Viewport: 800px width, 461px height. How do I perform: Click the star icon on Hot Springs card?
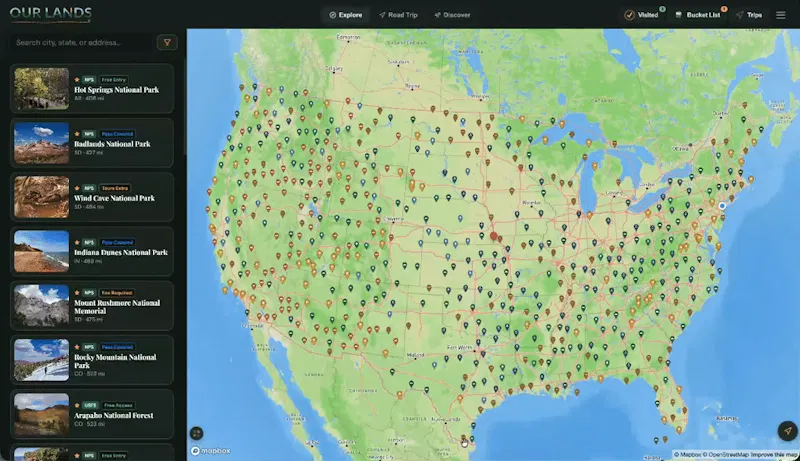77,80
